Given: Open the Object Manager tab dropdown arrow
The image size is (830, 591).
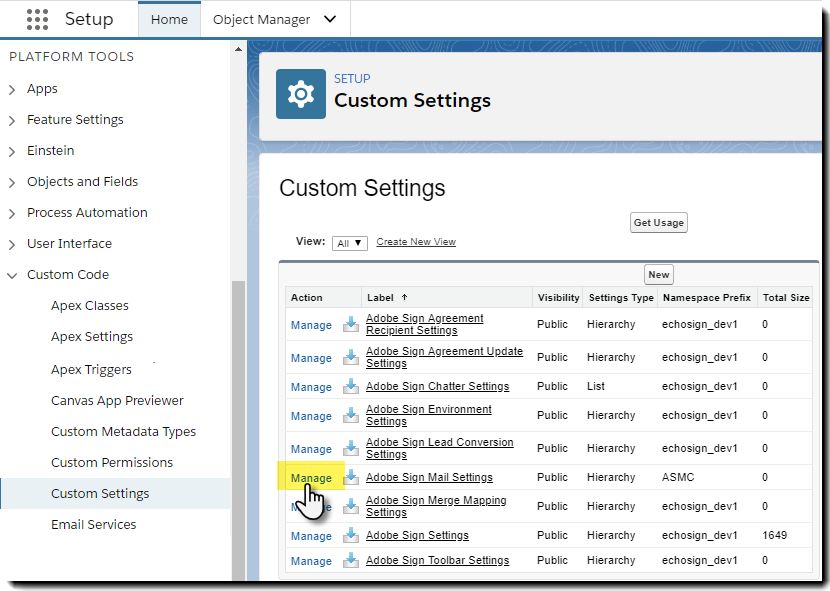Looking at the screenshot, I should pyautogui.click(x=330, y=20).
